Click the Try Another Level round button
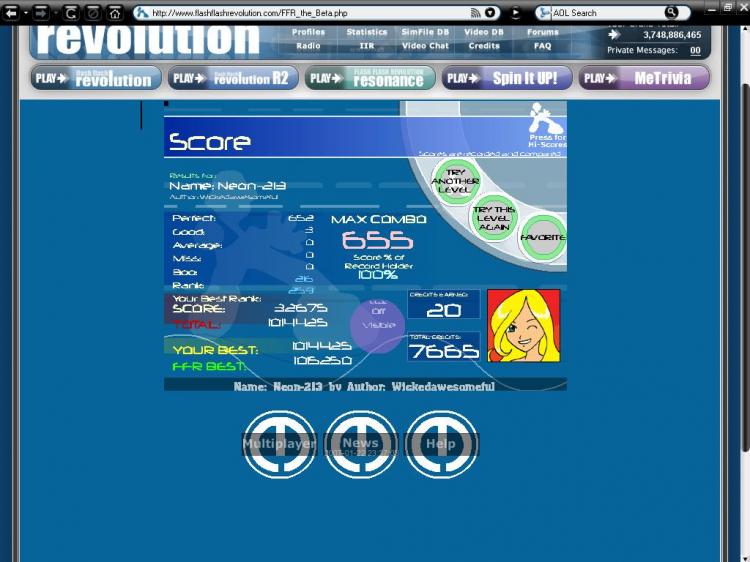This screenshot has height=562, width=750. (456, 181)
